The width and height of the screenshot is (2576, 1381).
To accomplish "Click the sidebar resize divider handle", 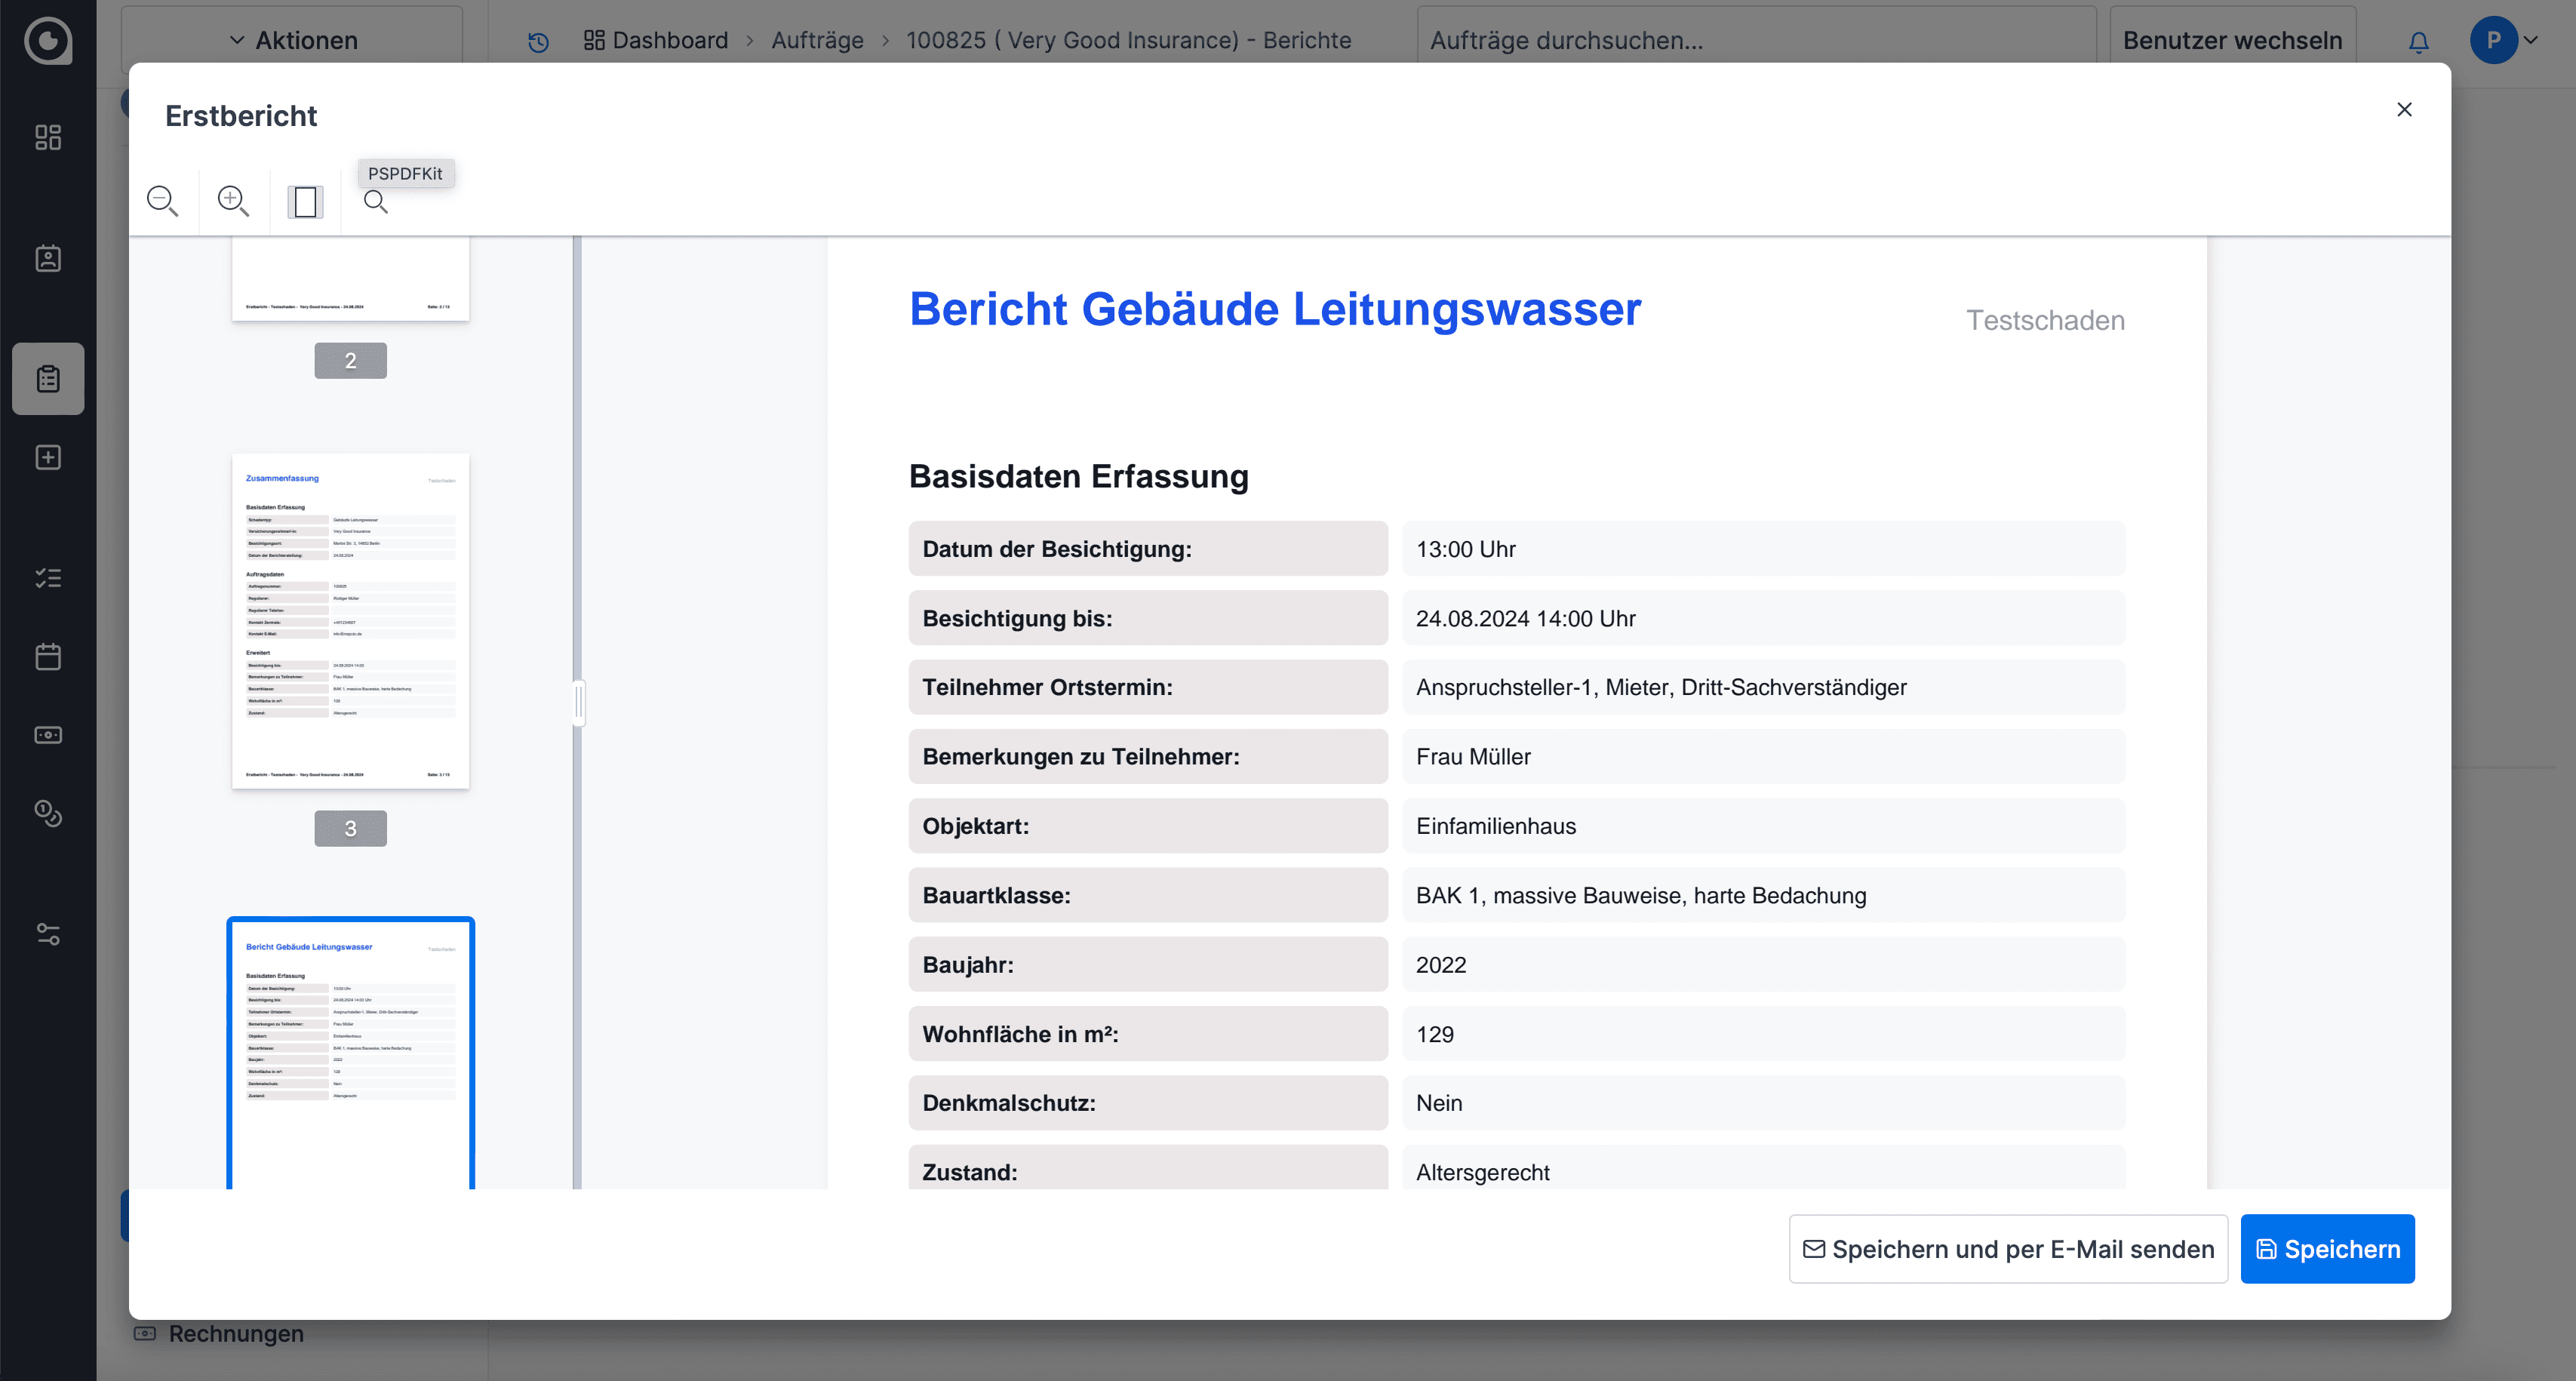I will (x=578, y=703).
